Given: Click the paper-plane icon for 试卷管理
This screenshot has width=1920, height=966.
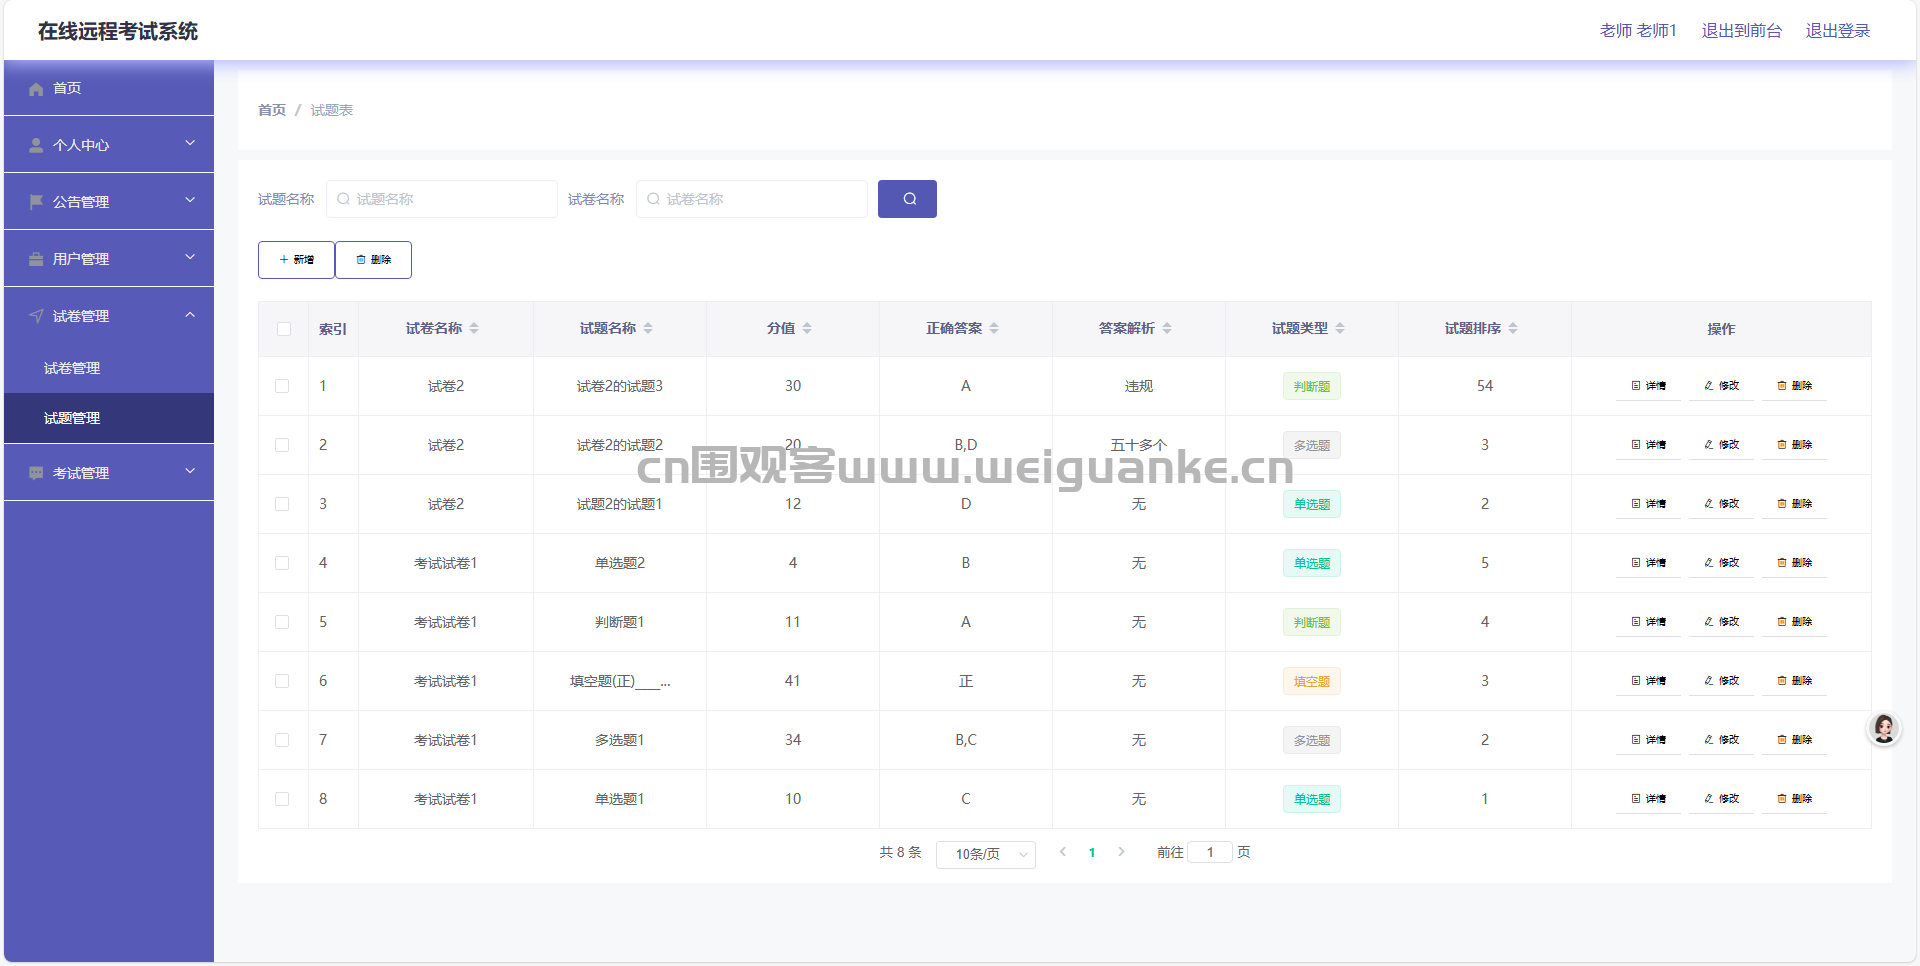Looking at the screenshot, I should pos(36,317).
